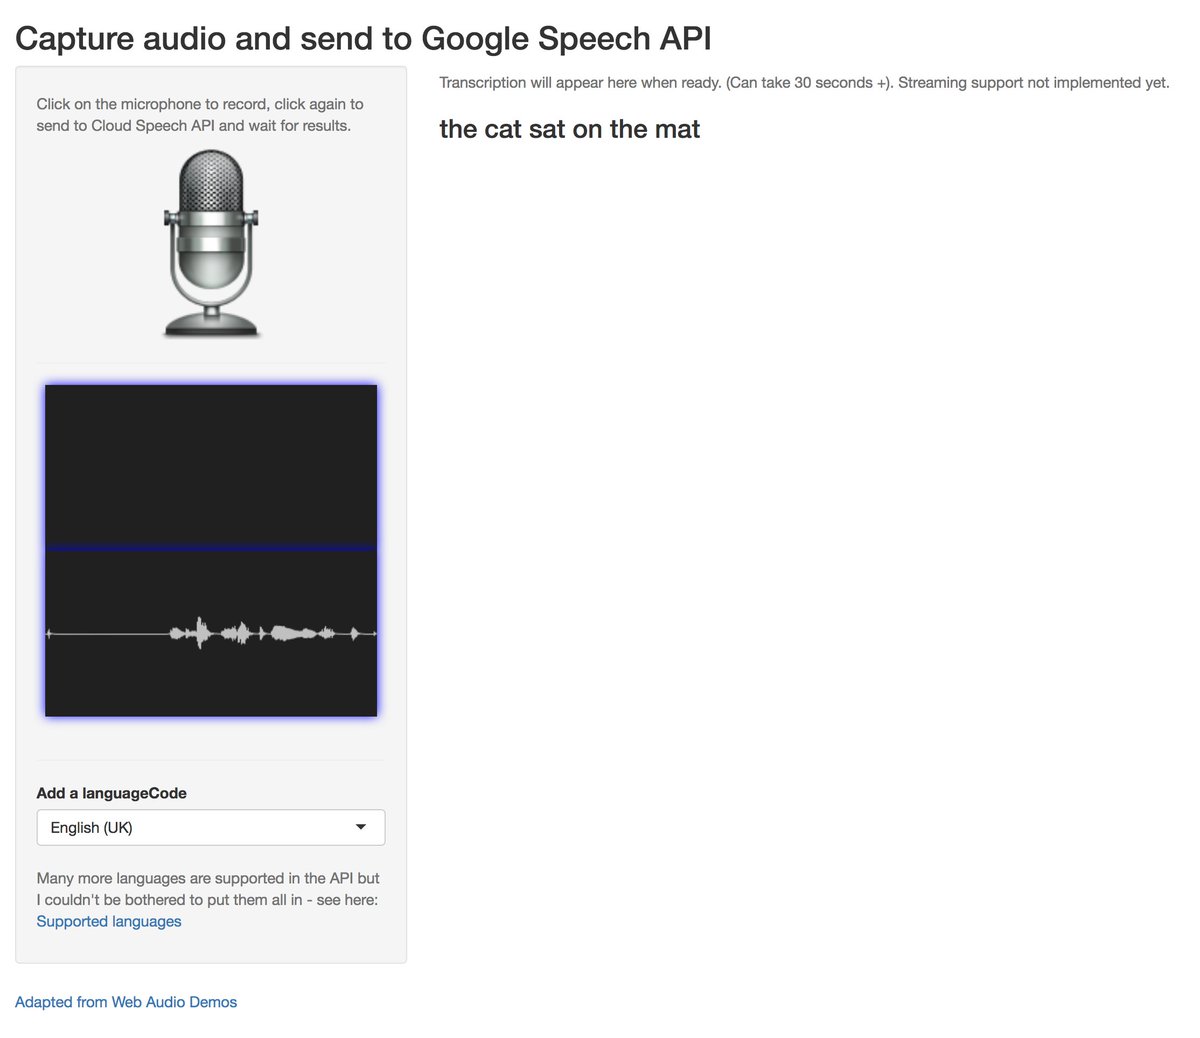Image resolution: width=1200 pixels, height=1038 pixels.
Task: Click the gray waveform trace in the canvas
Action: (211, 633)
